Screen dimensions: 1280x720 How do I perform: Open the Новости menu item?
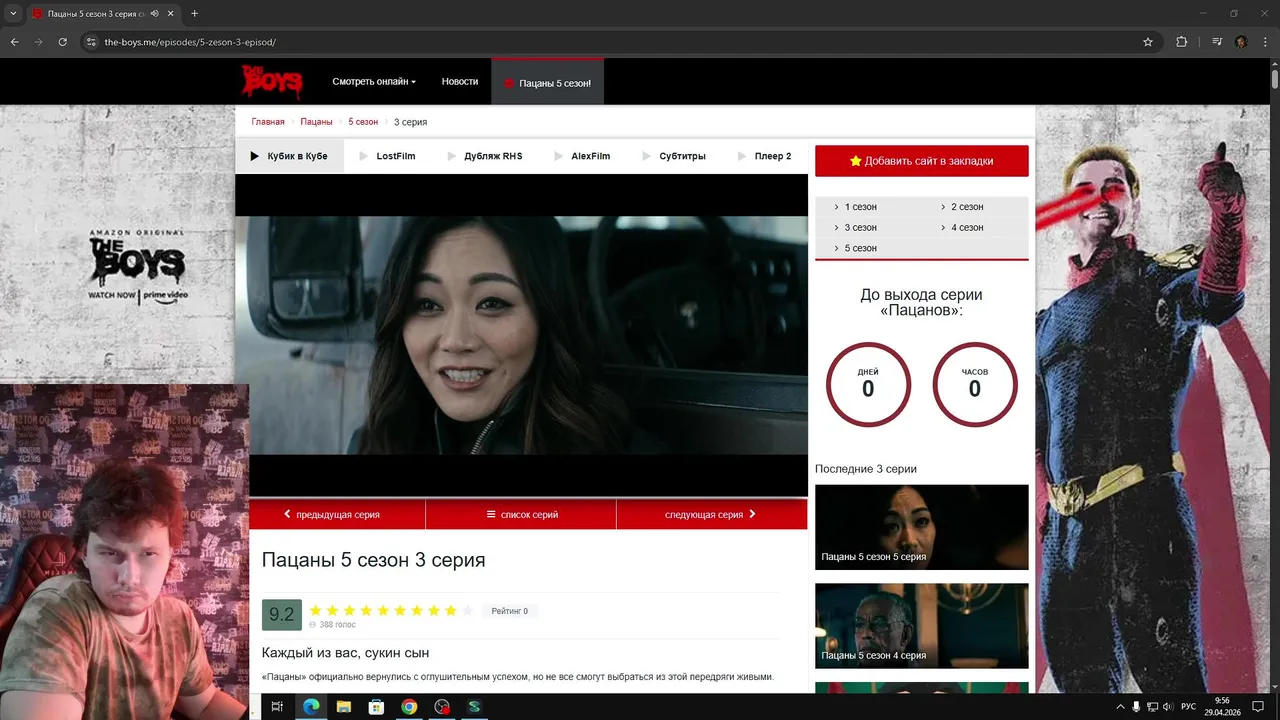click(460, 81)
